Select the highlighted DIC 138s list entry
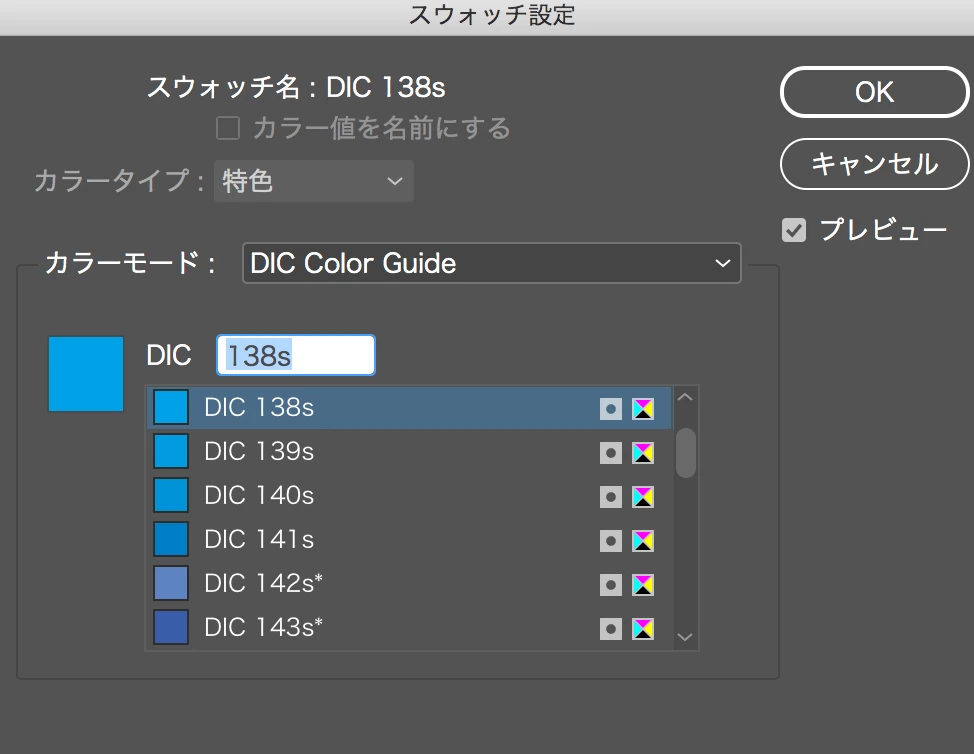 click(x=409, y=407)
